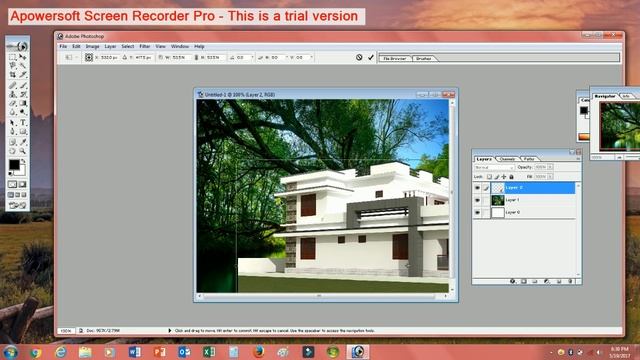The image size is (640, 360).
Task: Pick the Clone Stamp tool
Action: [13, 94]
